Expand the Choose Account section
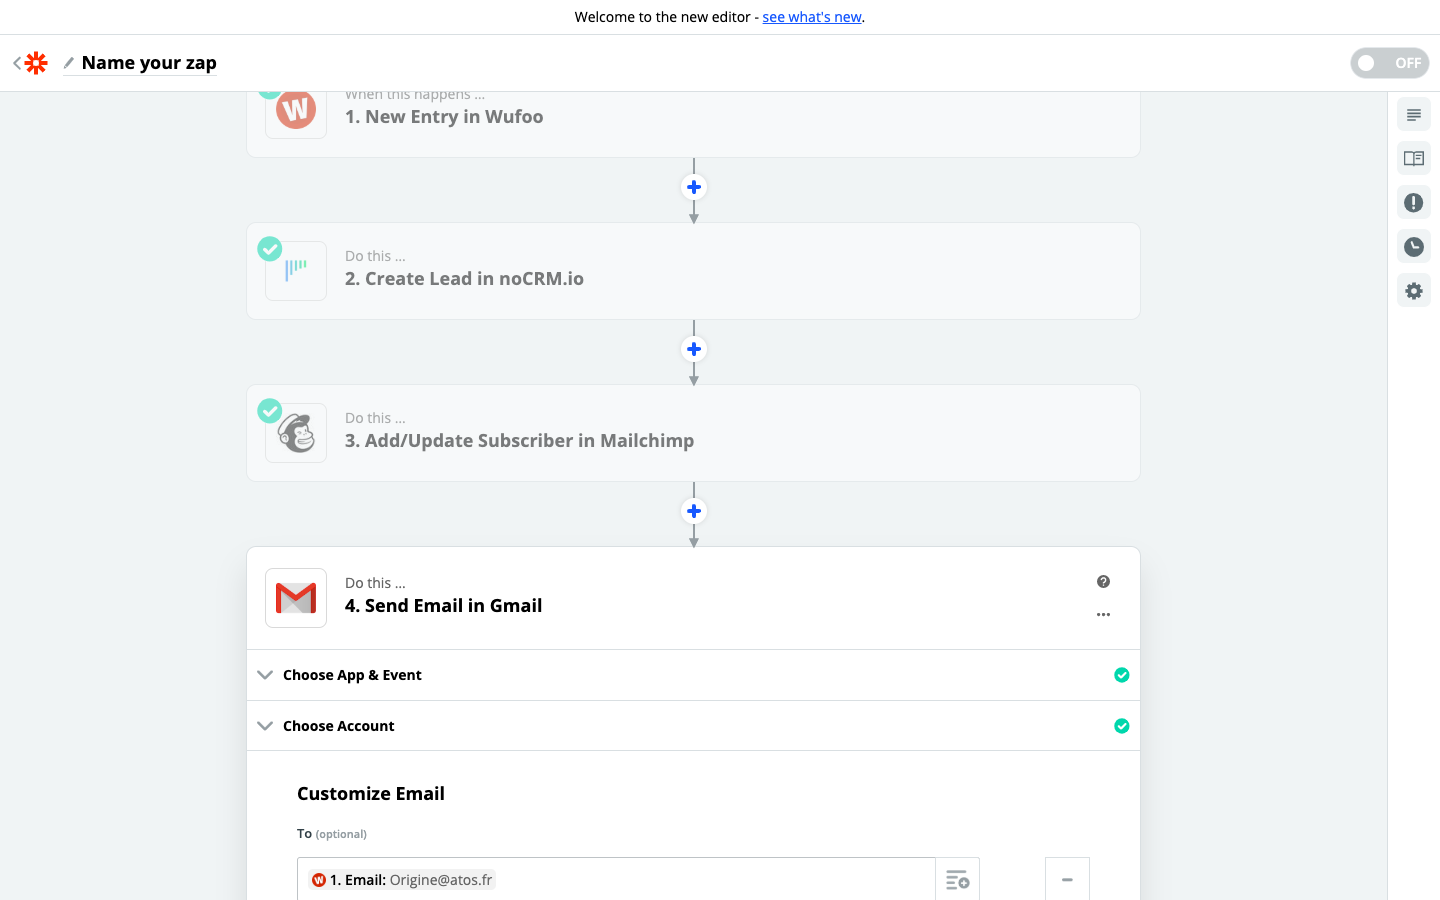 coord(338,726)
